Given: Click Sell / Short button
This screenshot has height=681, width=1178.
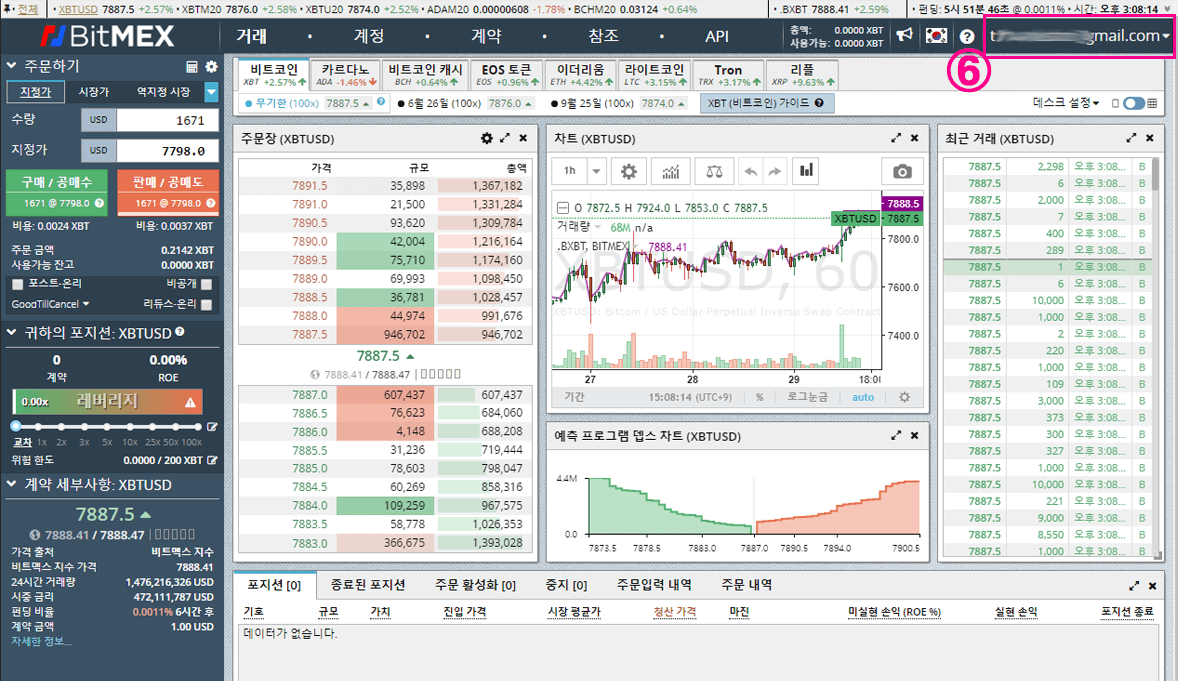Looking at the screenshot, I should point(168,192).
